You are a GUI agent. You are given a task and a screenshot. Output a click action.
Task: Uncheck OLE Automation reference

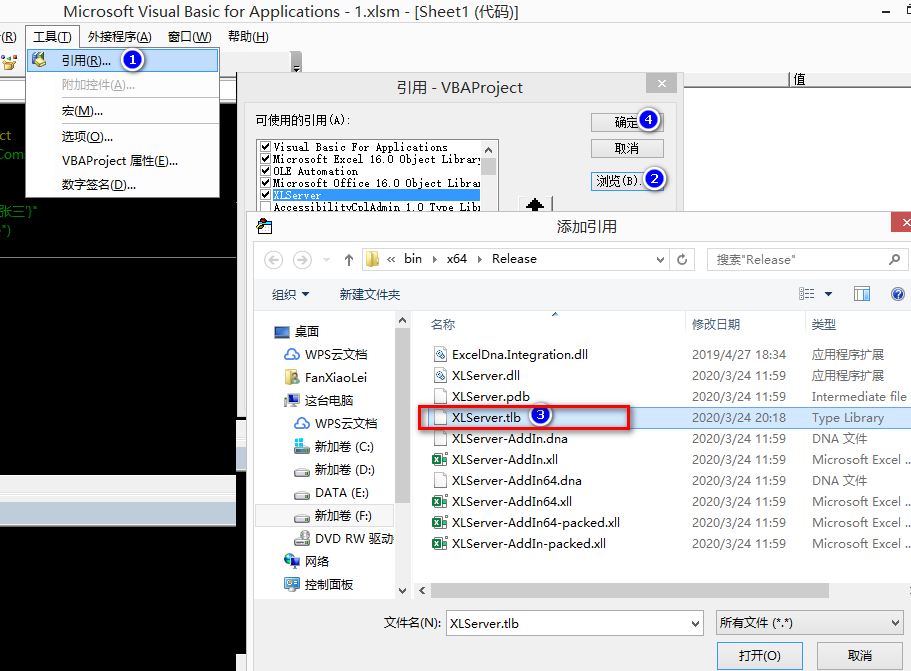[x=266, y=171]
